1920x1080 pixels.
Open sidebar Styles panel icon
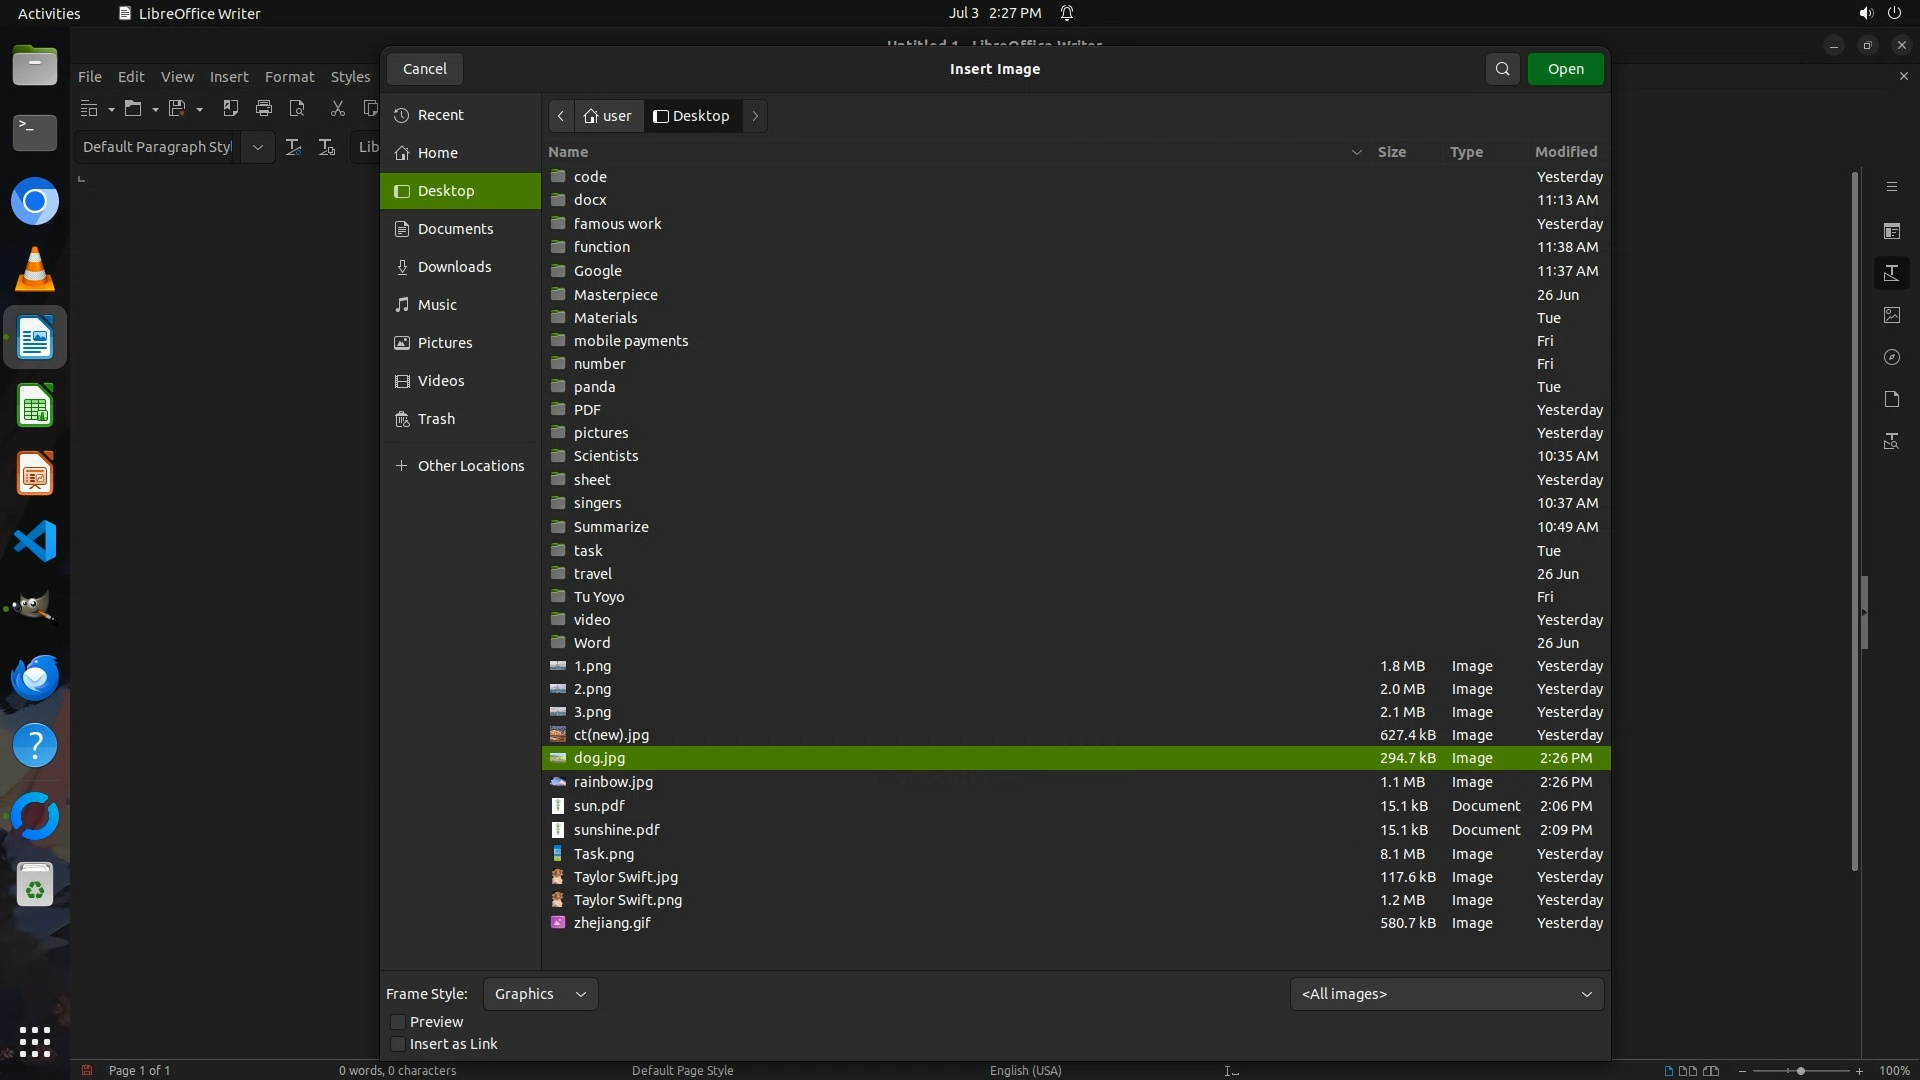[x=1891, y=273]
